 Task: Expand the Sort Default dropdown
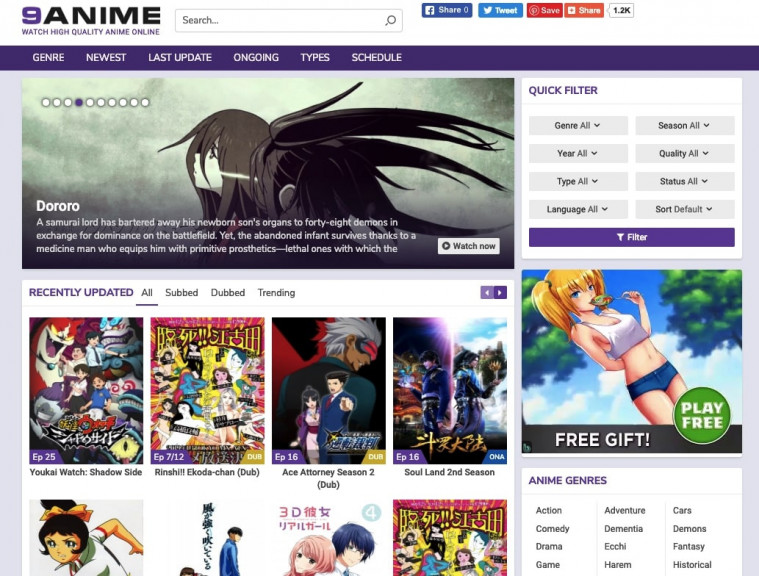[684, 209]
